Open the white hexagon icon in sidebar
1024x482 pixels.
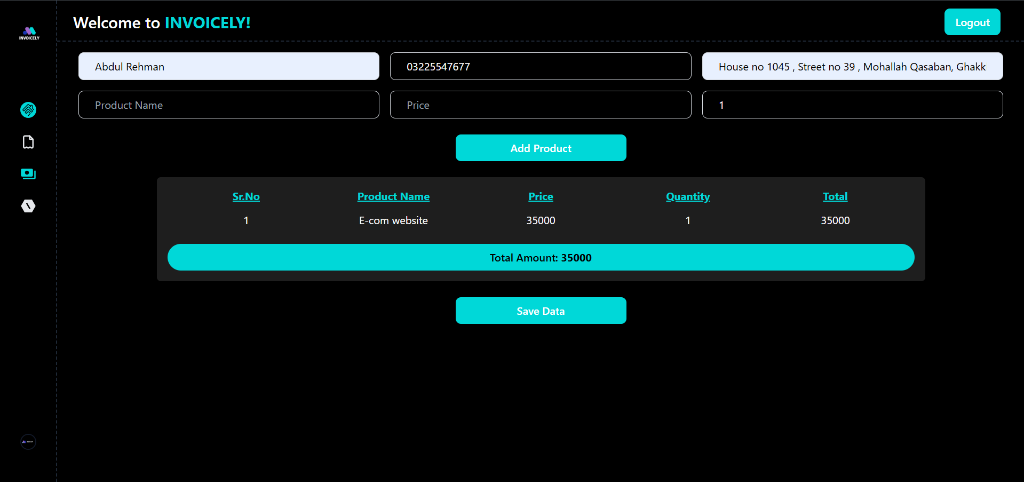click(28, 206)
